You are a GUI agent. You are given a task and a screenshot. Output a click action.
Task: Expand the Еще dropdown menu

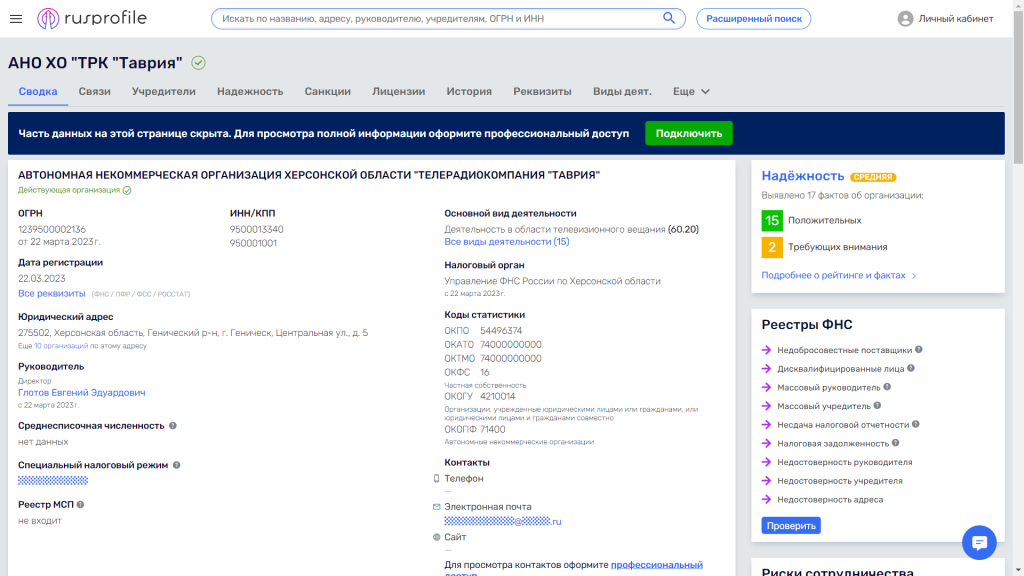[691, 91]
